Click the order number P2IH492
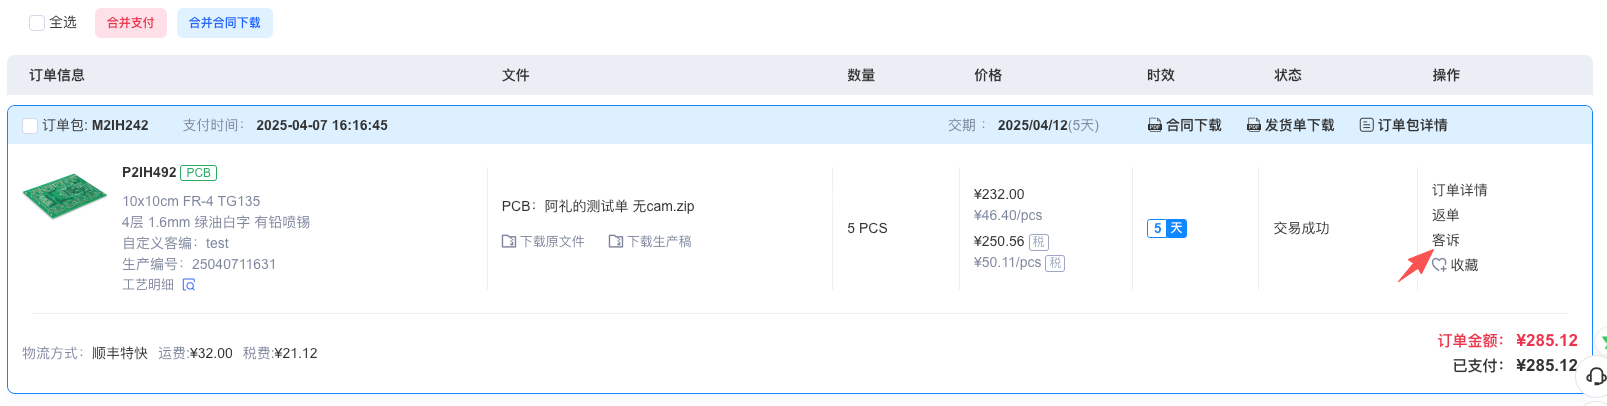1607x406 pixels. (149, 172)
